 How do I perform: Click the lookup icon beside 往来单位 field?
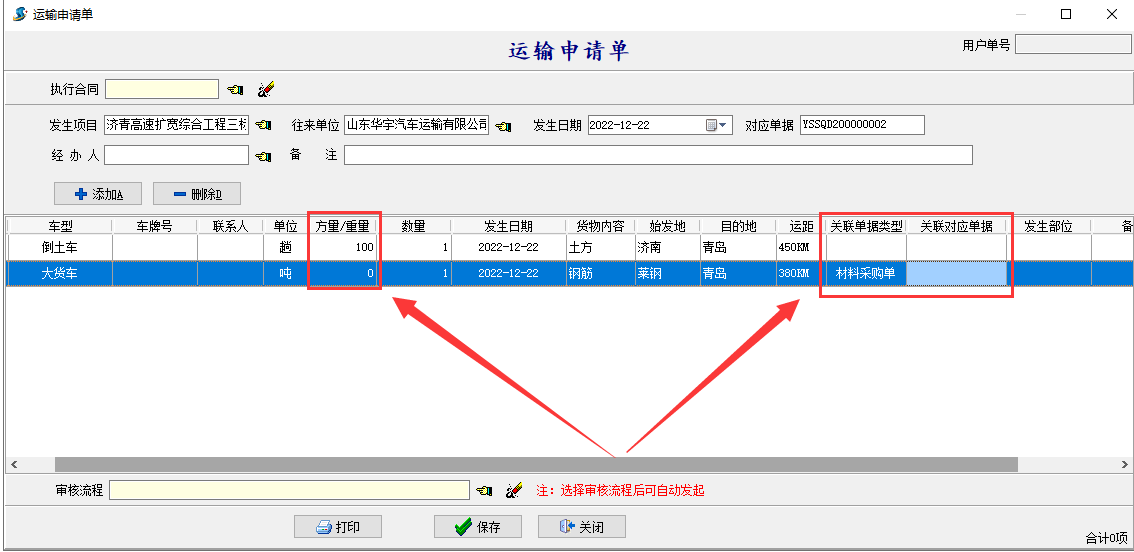(x=503, y=125)
